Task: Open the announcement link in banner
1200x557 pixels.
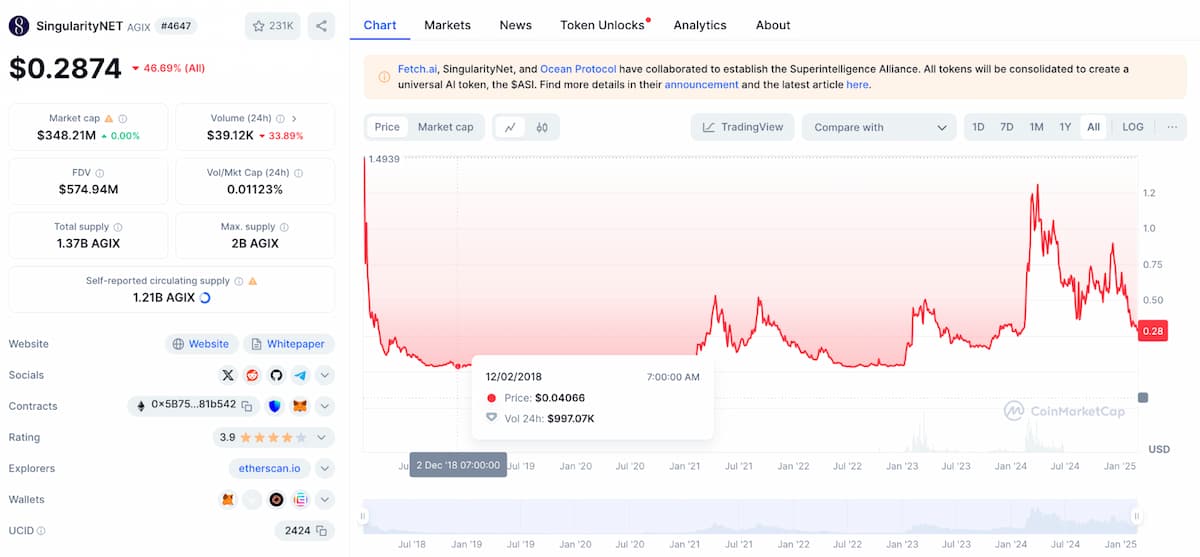Action: pos(701,85)
